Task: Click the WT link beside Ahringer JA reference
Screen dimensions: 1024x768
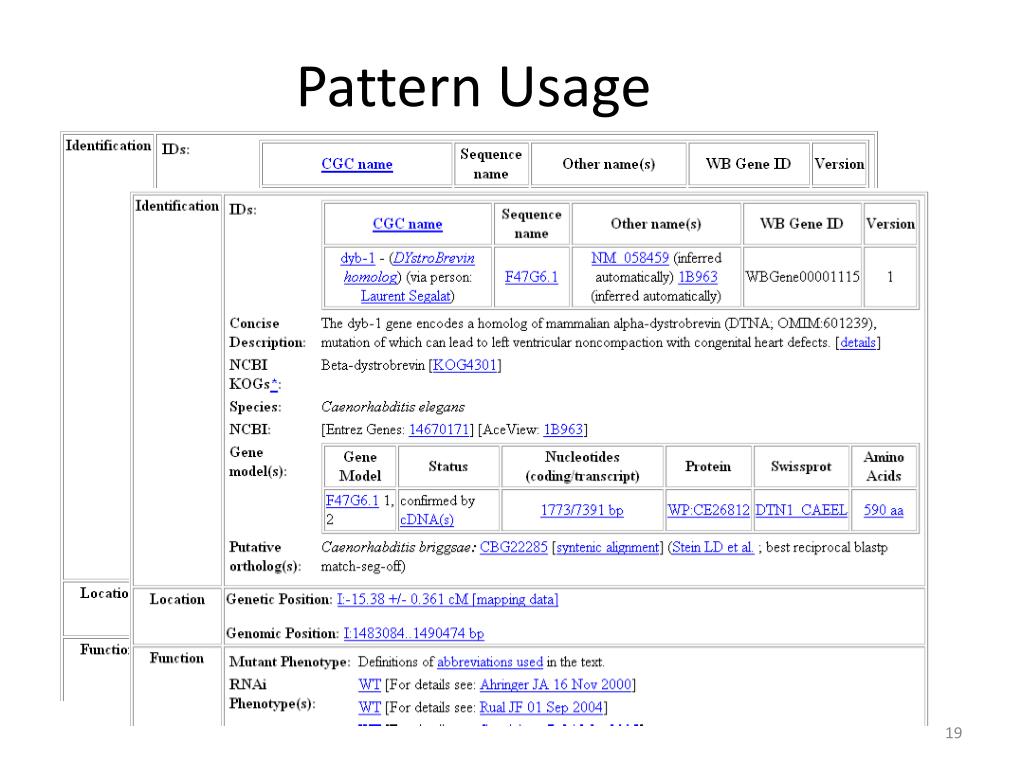Action: 369,684
